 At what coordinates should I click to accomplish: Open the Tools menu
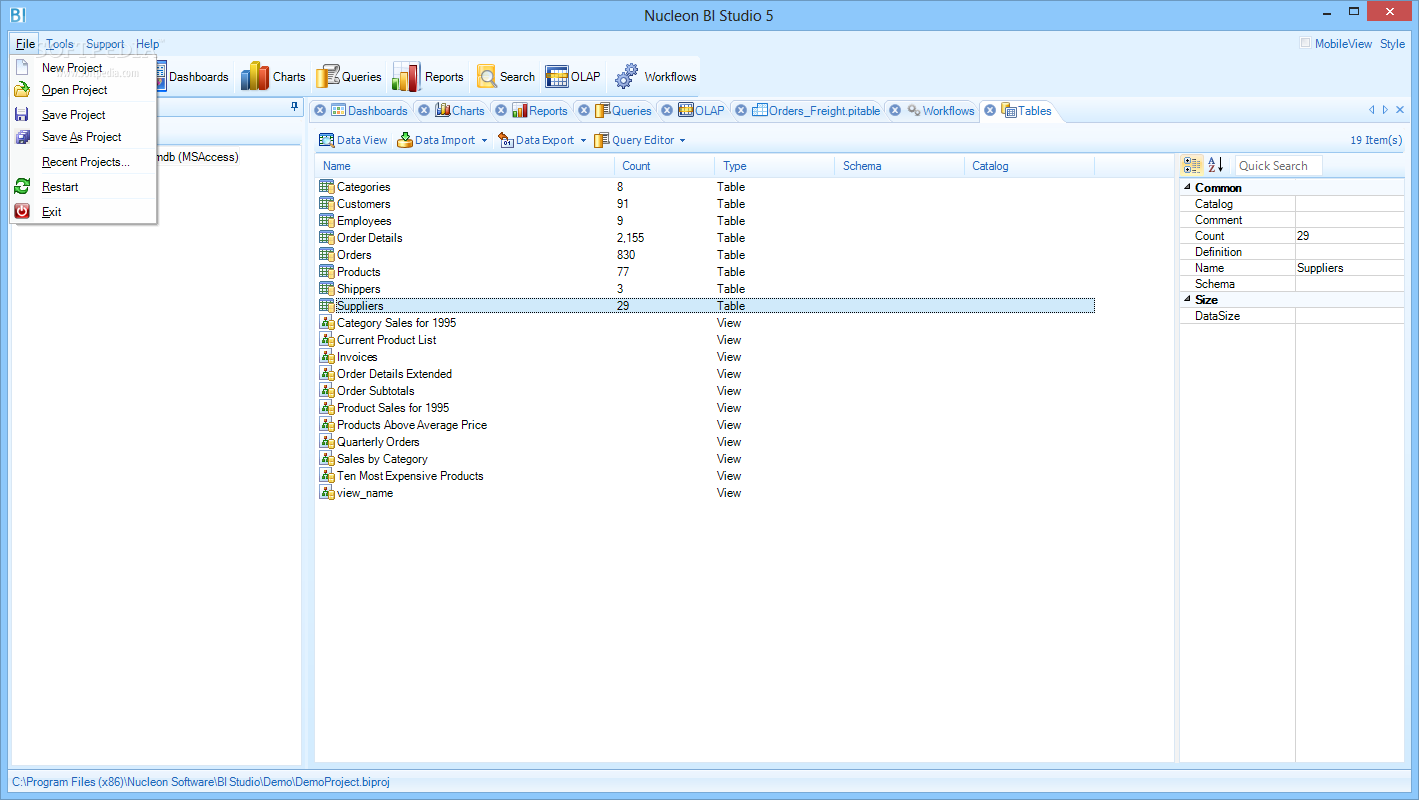tap(60, 44)
